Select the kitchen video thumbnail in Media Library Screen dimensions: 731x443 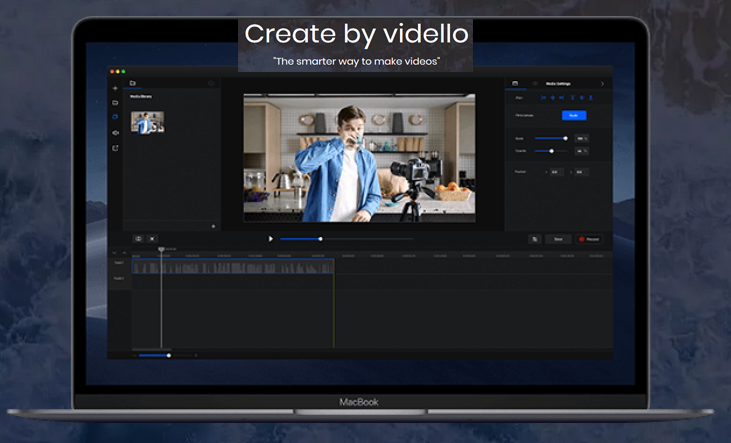(x=147, y=122)
